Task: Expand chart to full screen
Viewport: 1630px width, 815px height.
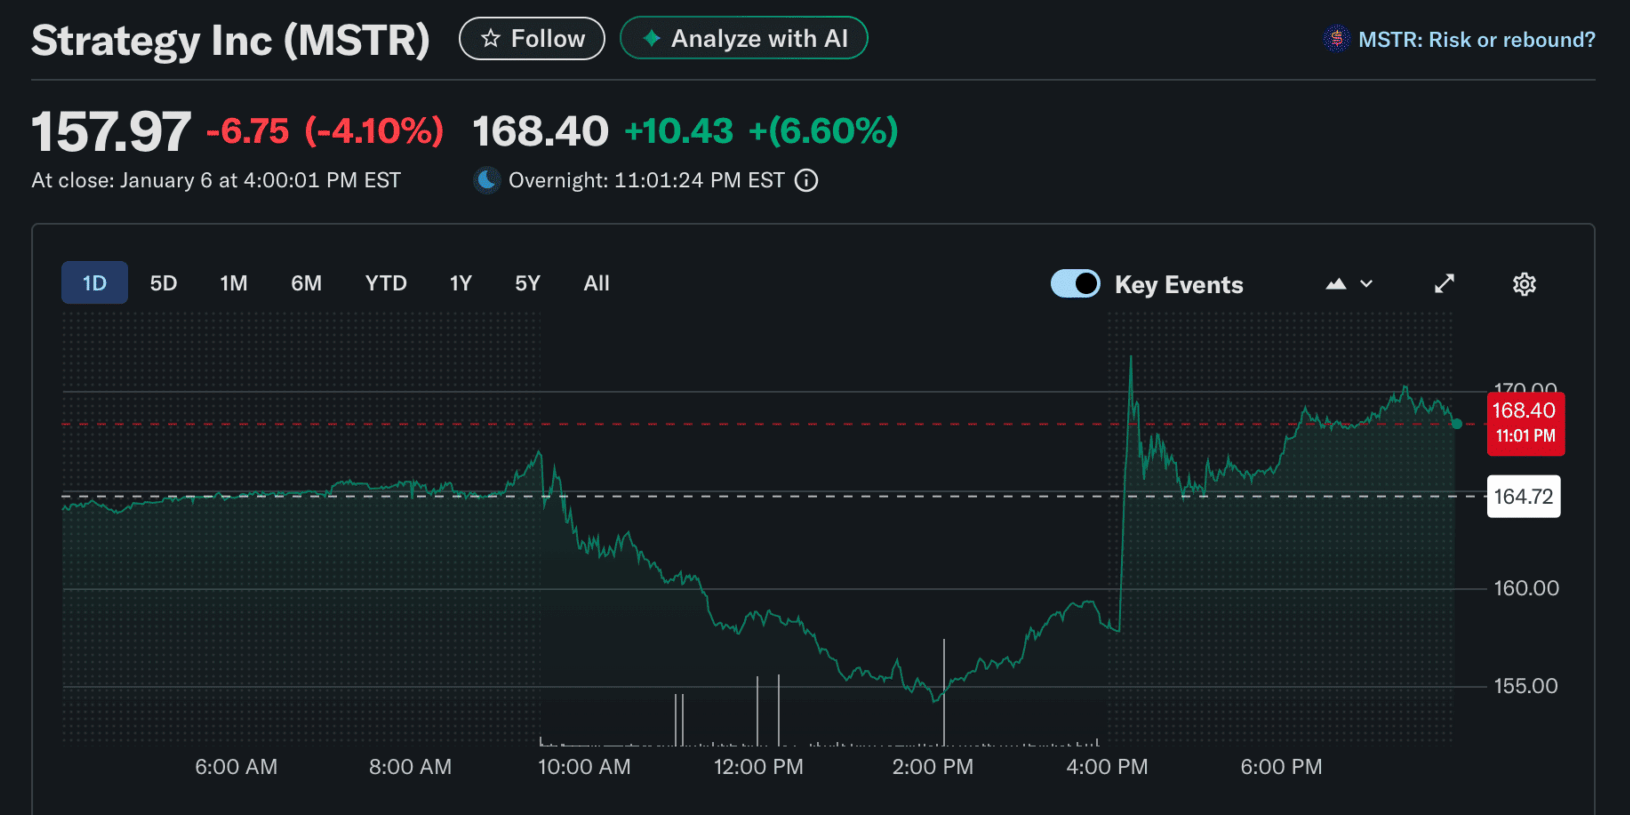Action: tap(1444, 284)
